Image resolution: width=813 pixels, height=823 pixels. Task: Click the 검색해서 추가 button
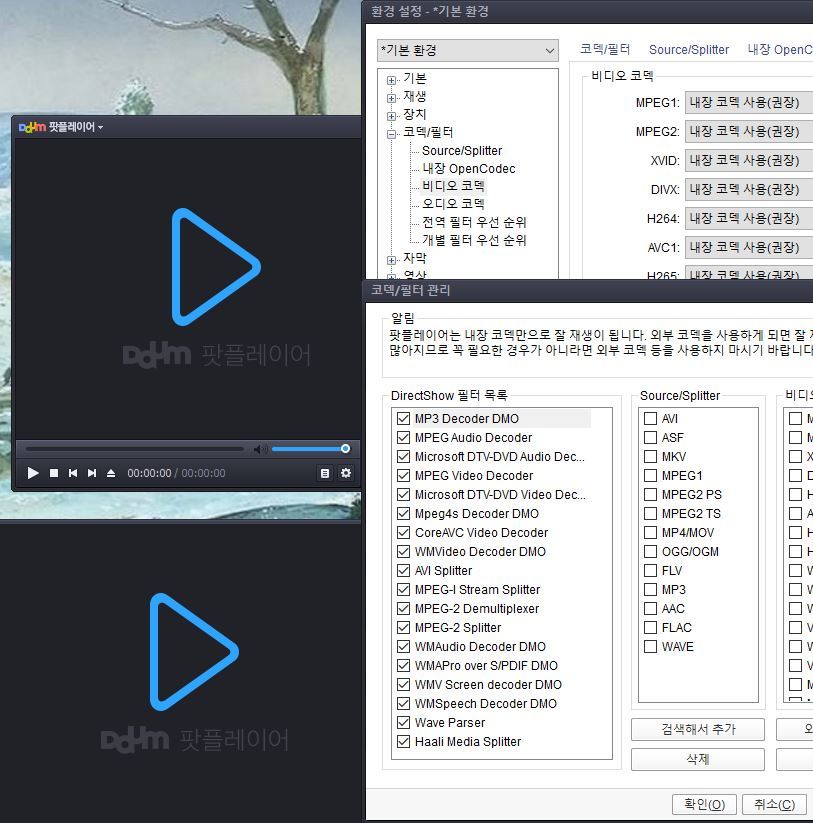(698, 729)
